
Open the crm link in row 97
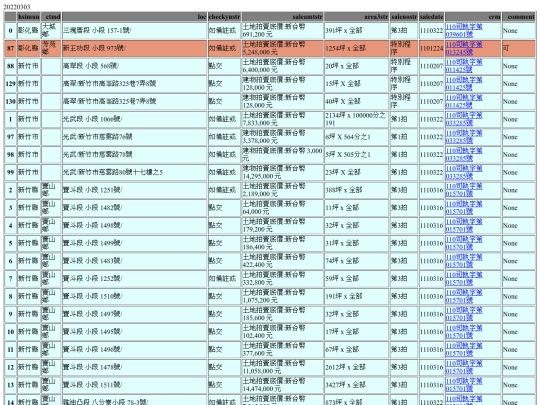point(464,137)
